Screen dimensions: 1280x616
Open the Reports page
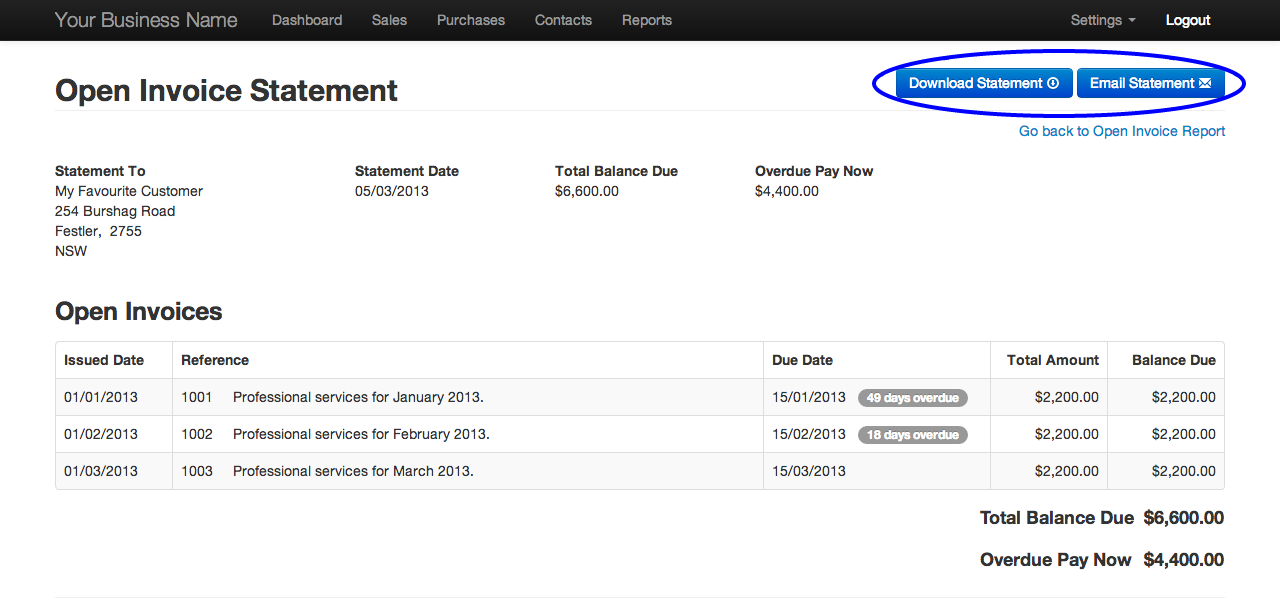point(647,20)
